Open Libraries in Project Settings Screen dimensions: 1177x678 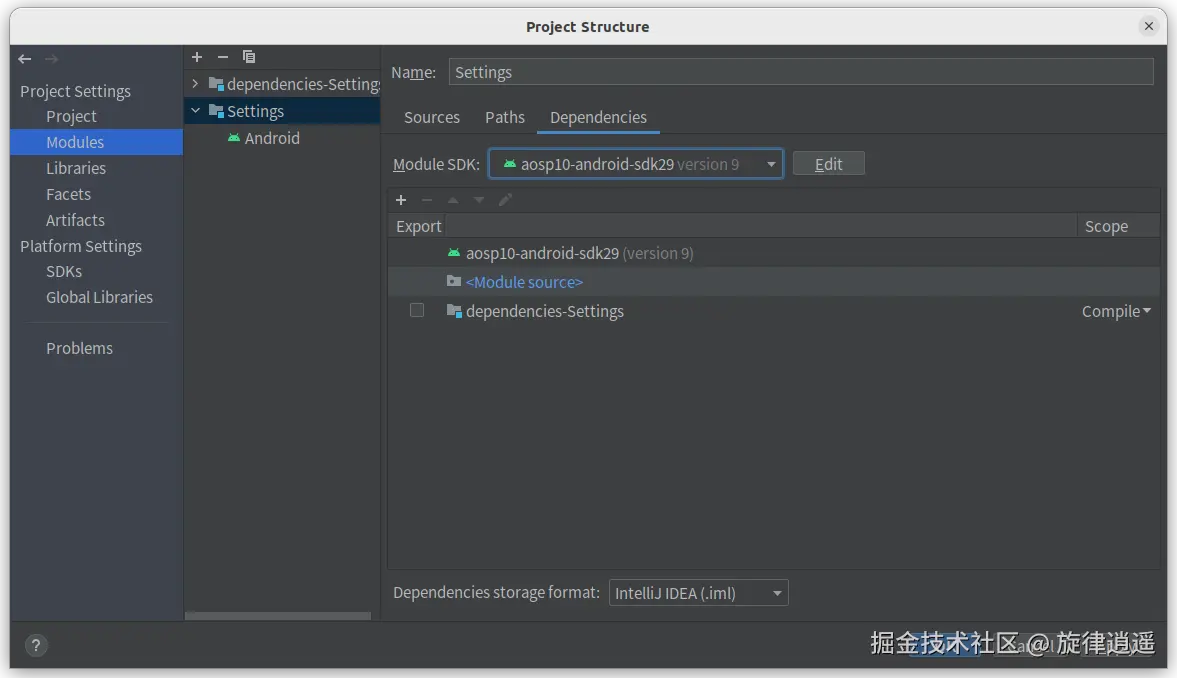[76, 168]
